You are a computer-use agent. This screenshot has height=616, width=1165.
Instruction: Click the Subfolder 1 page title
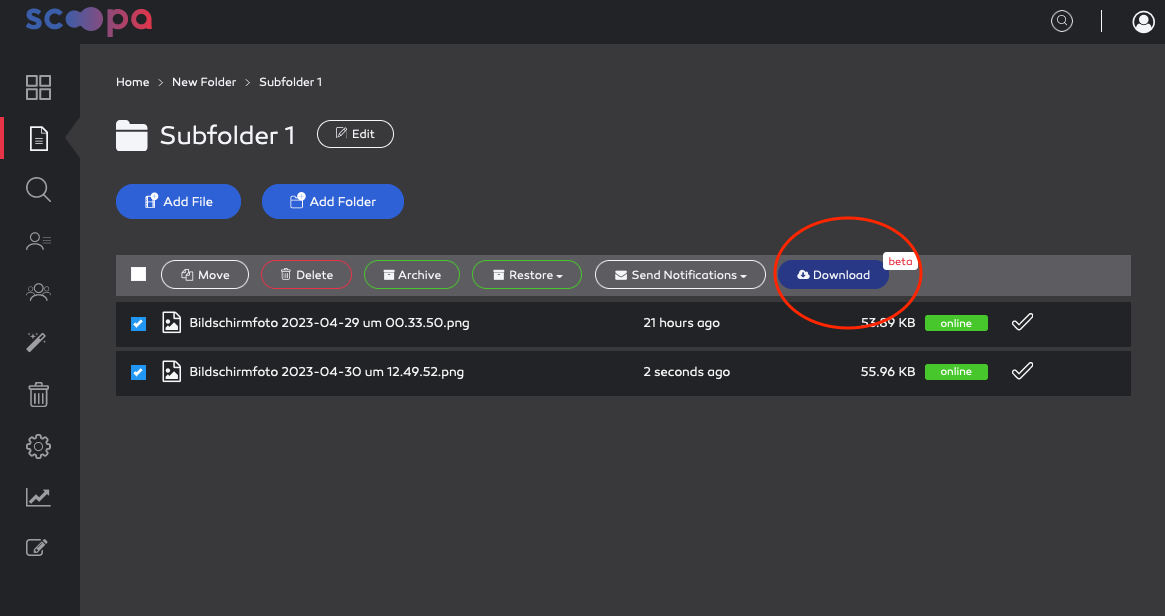[x=227, y=135]
